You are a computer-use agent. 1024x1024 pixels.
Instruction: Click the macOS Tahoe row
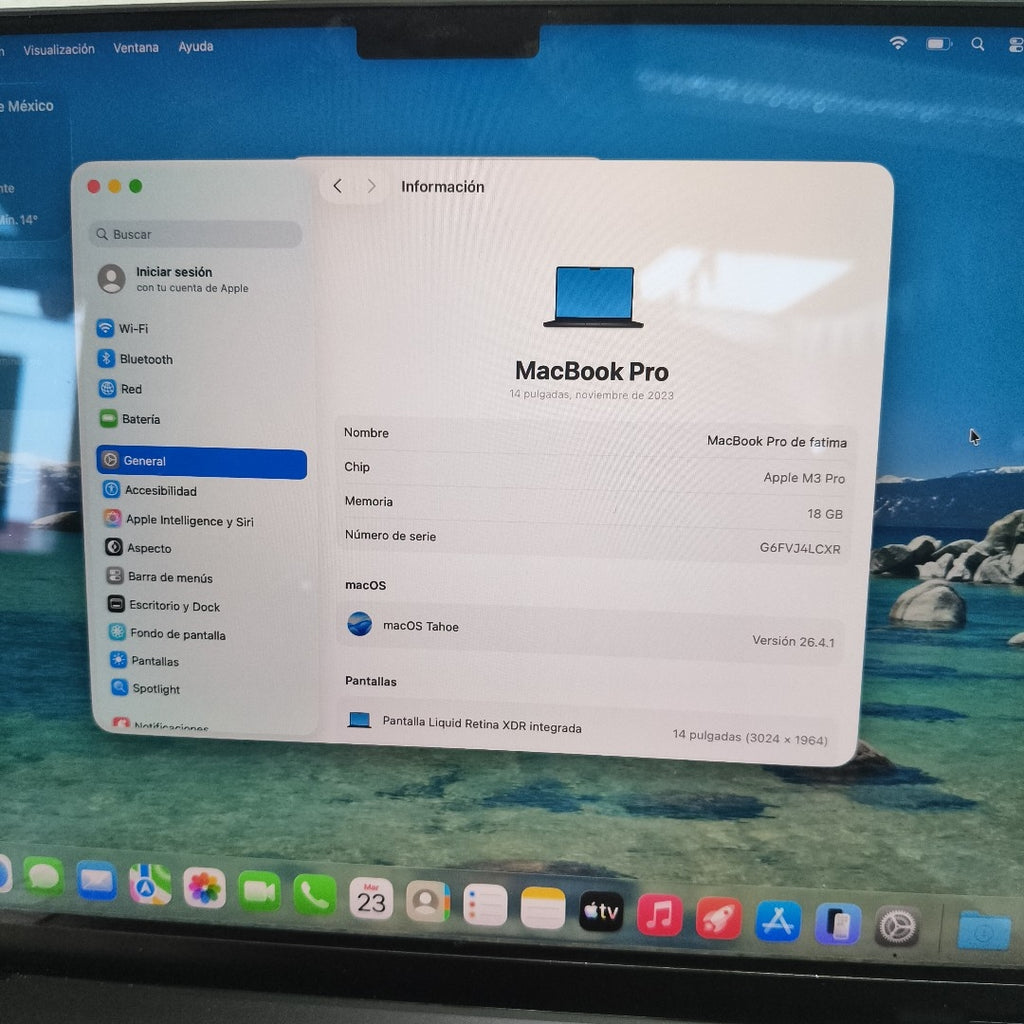coord(590,631)
